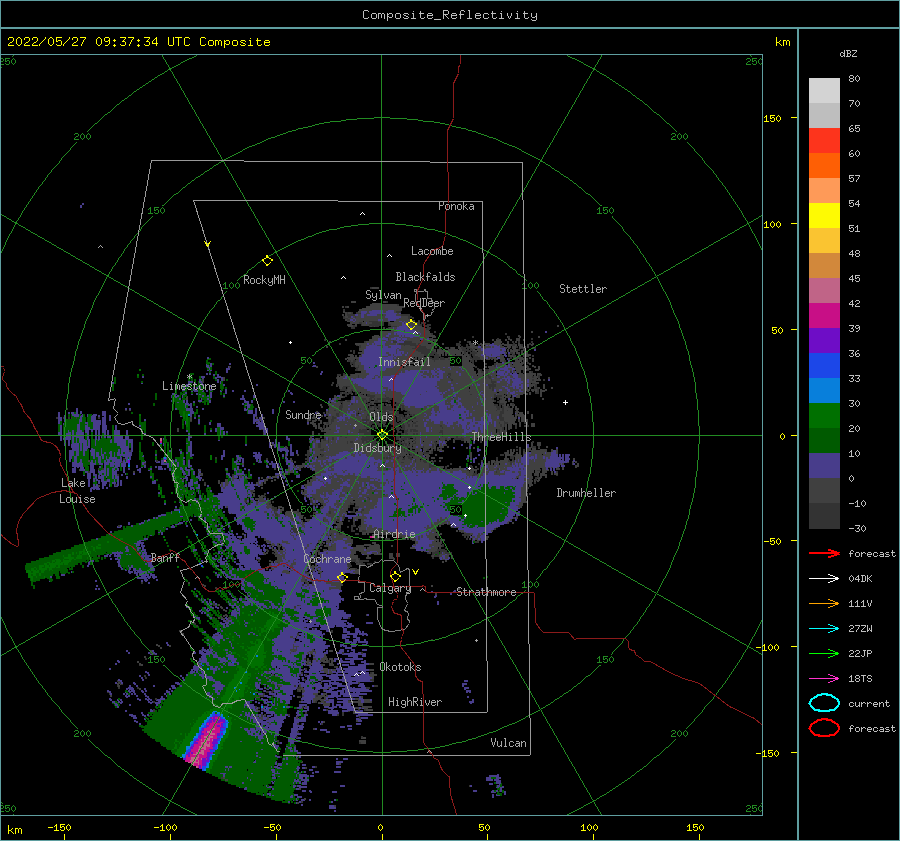Click the yellow diamond marker above Calgary
This screenshot has width=900, height=841.
[395, 576]
